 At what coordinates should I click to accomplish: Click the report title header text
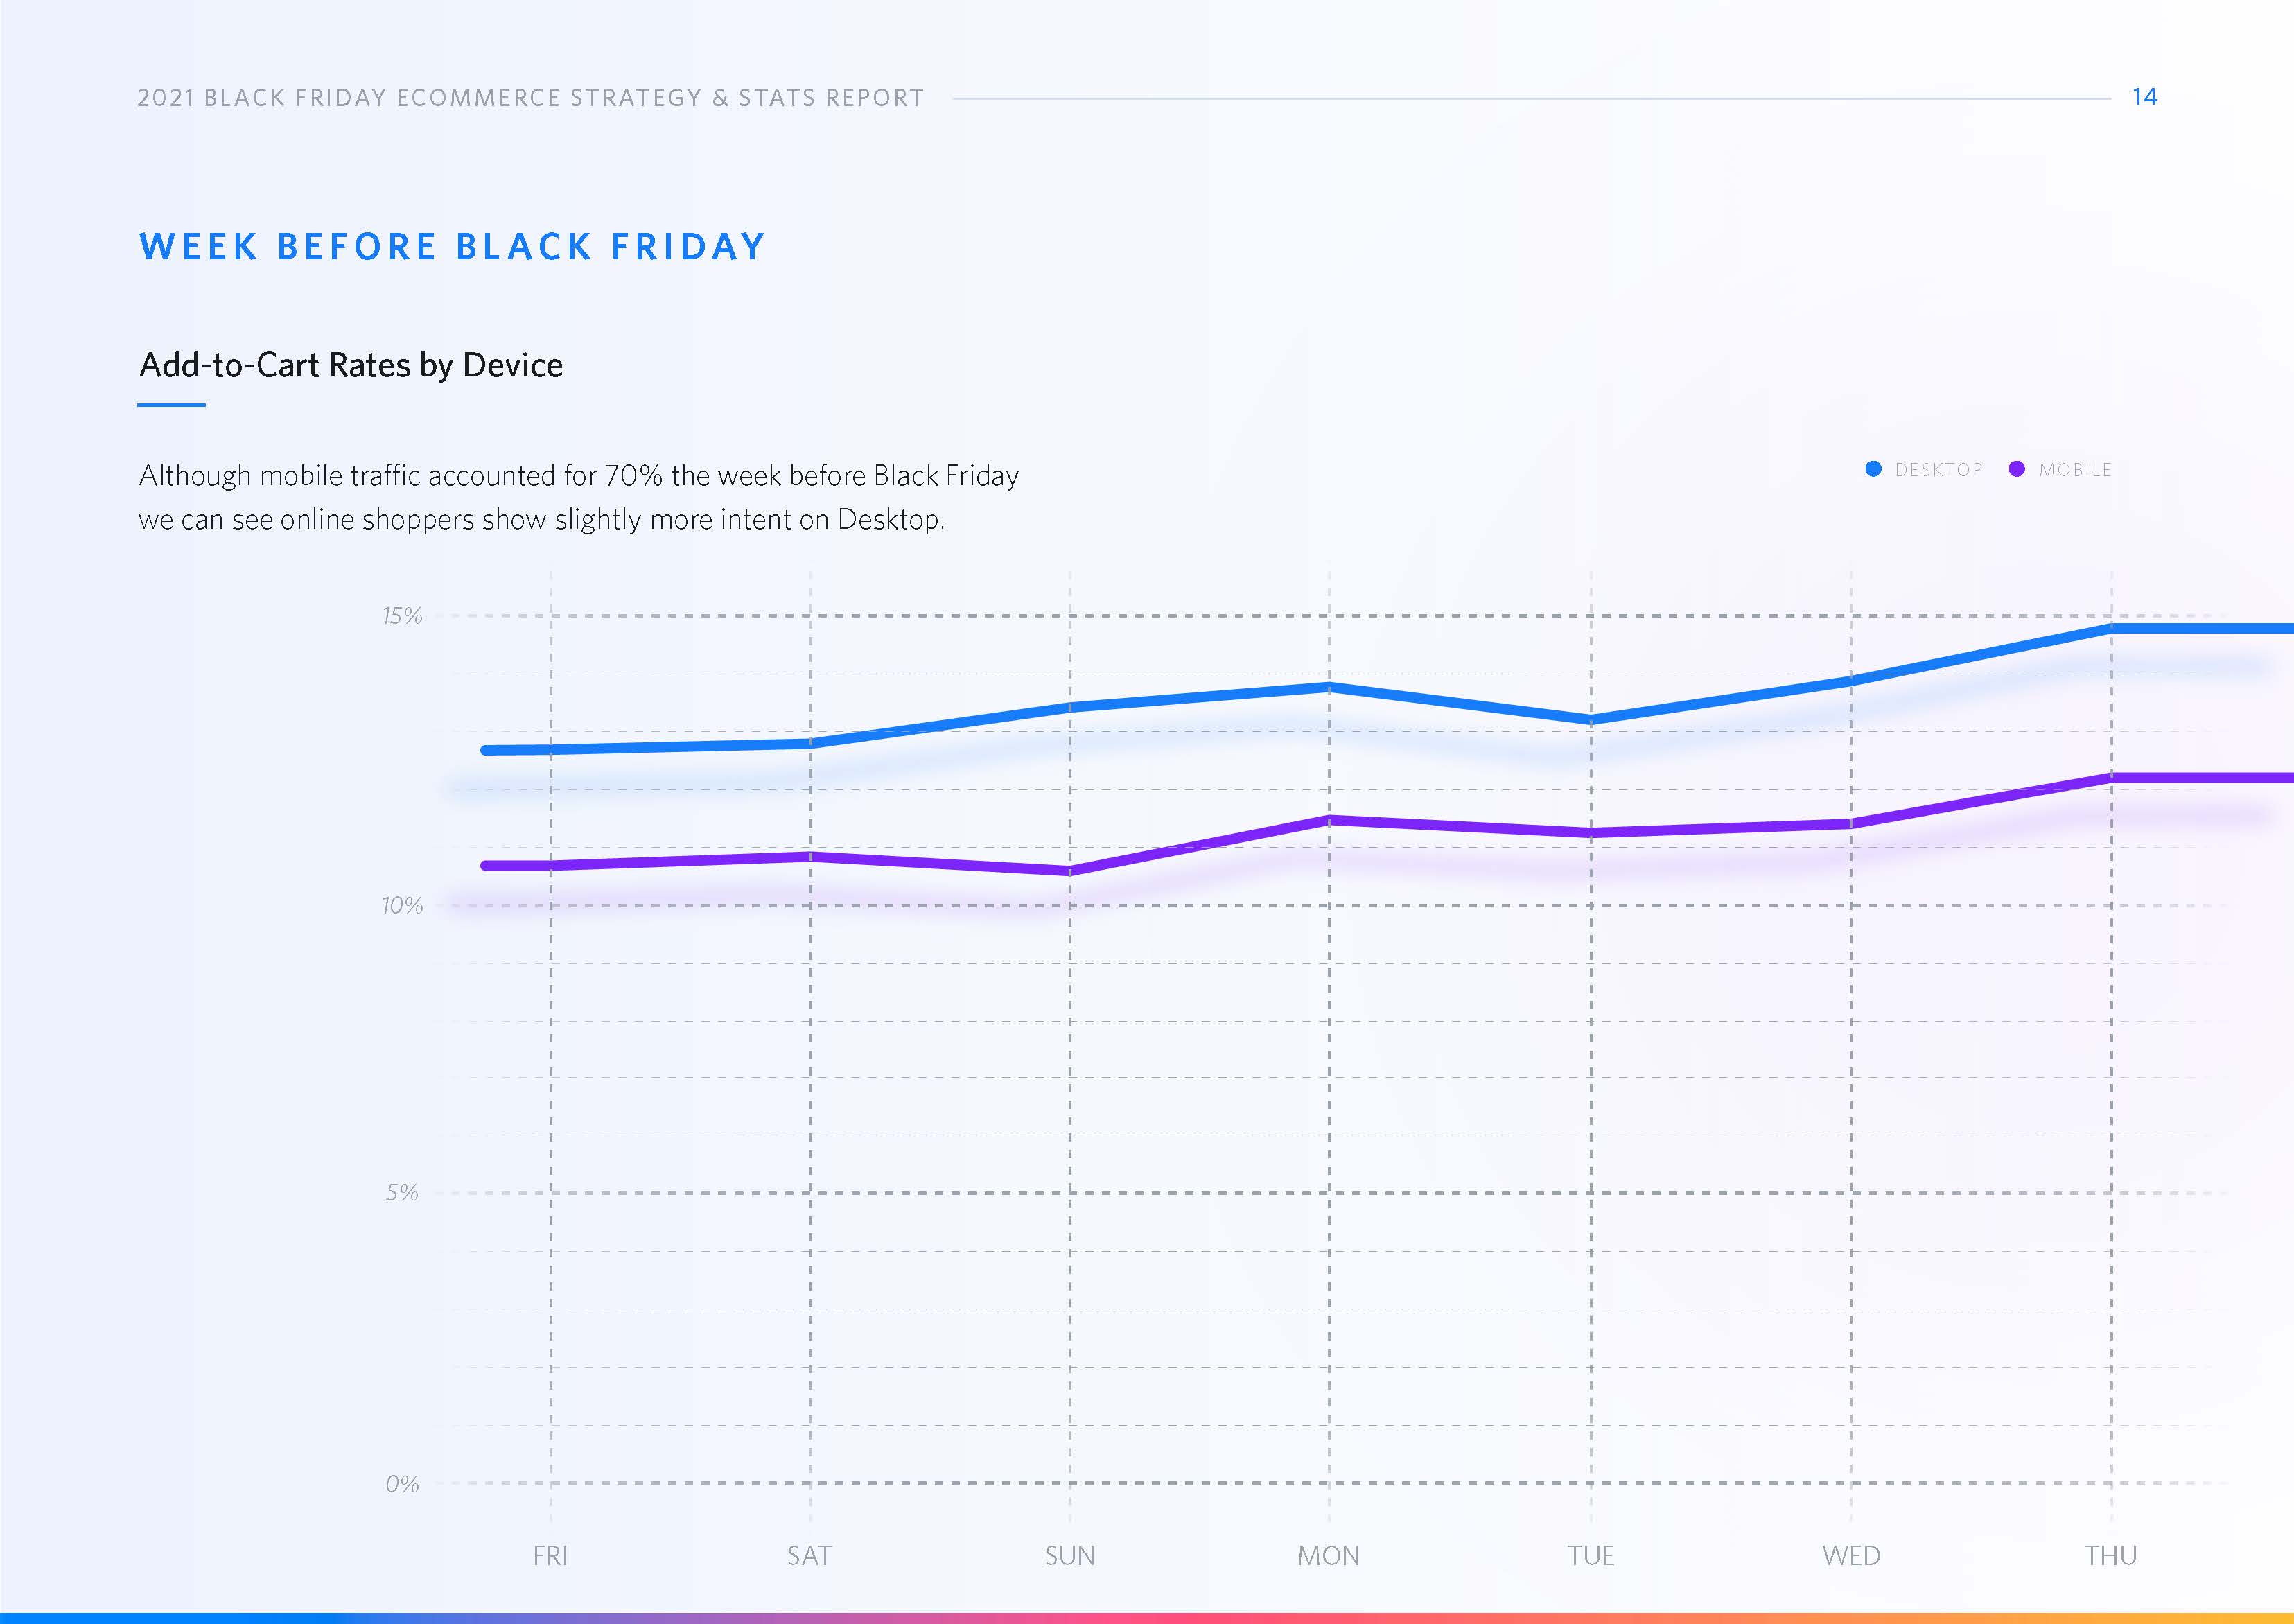[x=530, y=98]
